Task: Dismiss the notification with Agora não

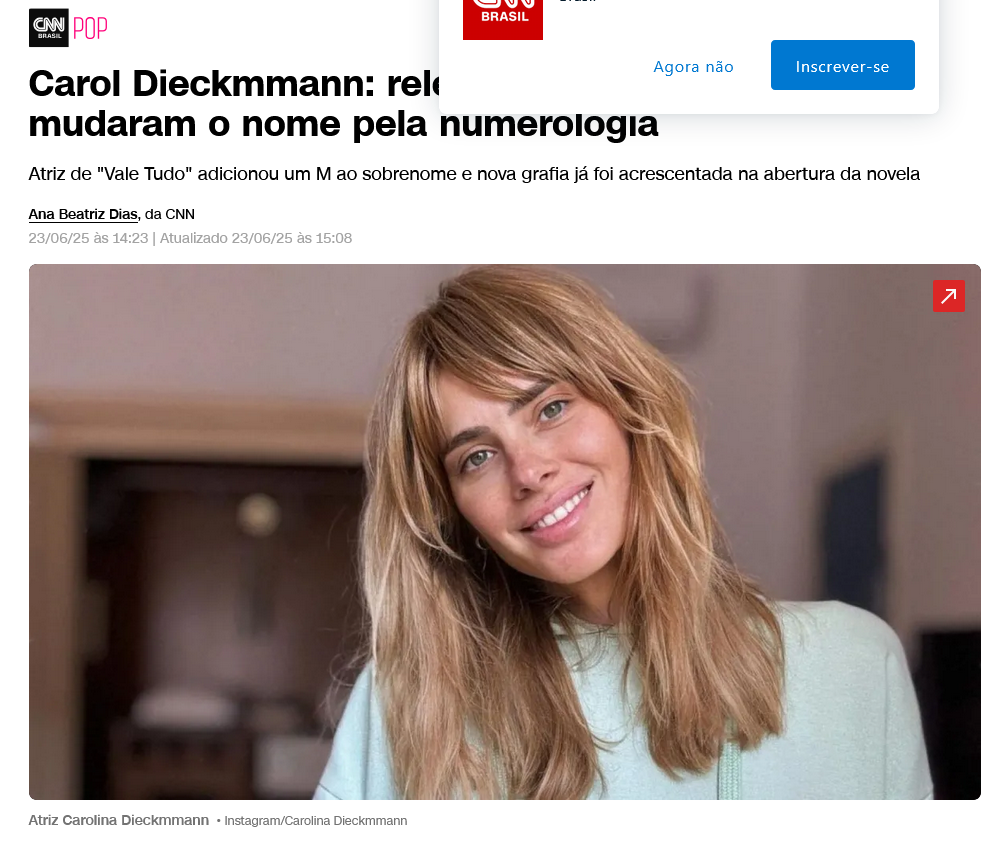Action: 693,67
